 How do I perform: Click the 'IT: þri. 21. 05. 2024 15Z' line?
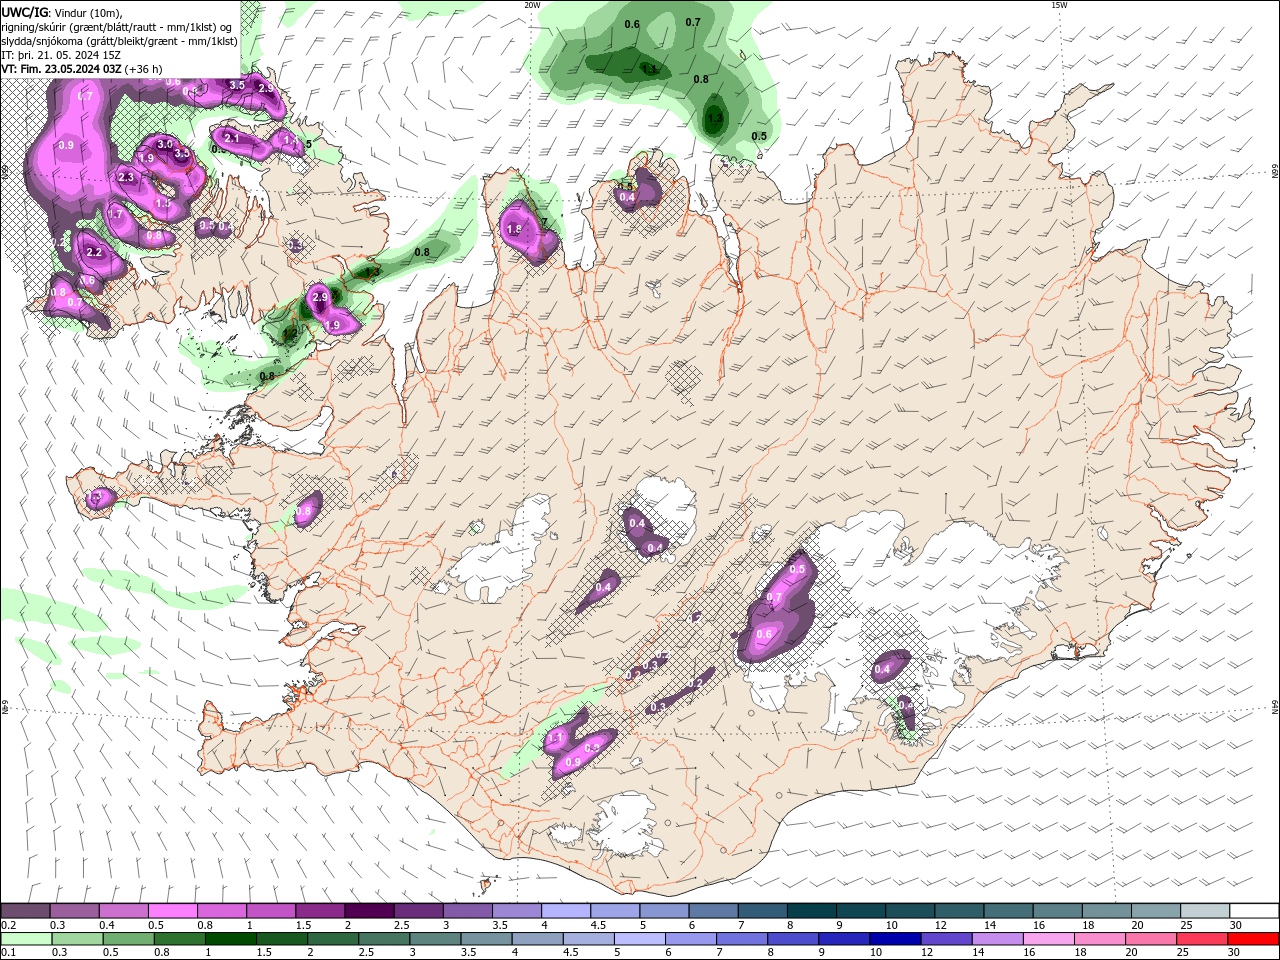(x=62, y=55)
